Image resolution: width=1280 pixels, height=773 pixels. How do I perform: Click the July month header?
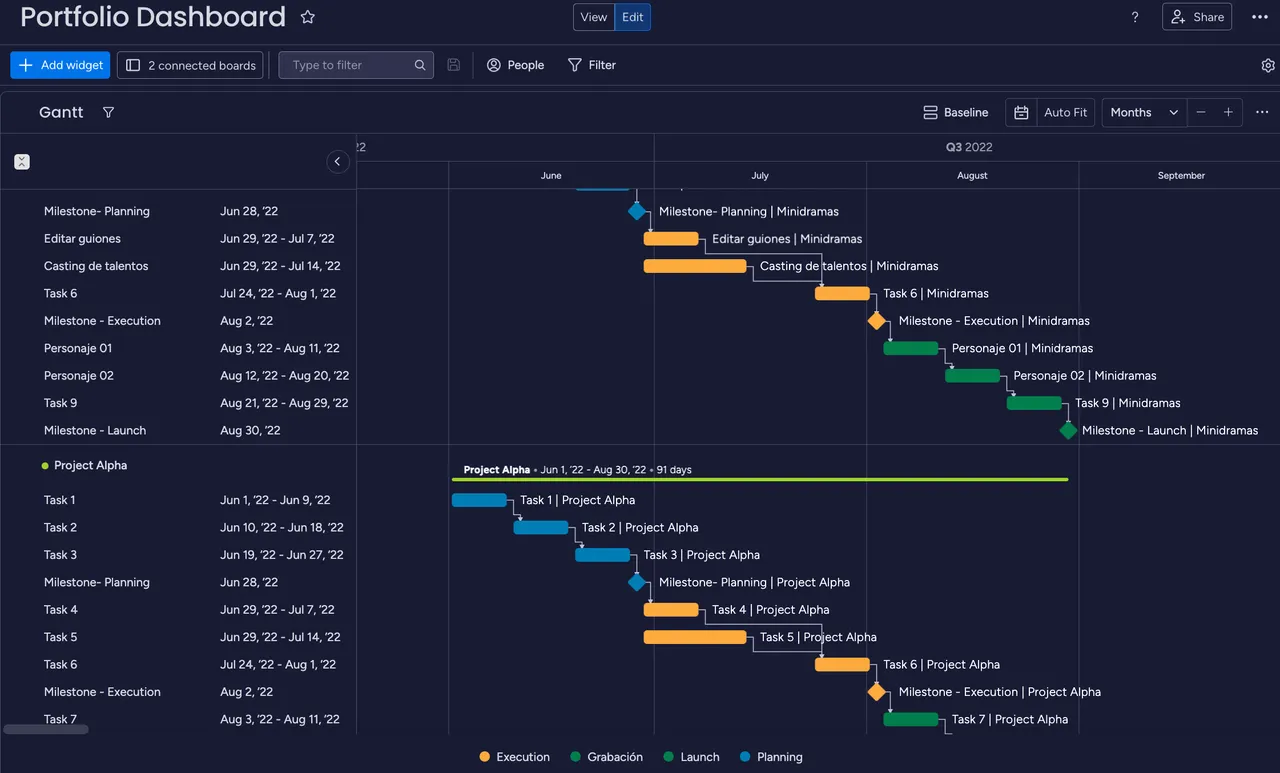pos(760,175)
